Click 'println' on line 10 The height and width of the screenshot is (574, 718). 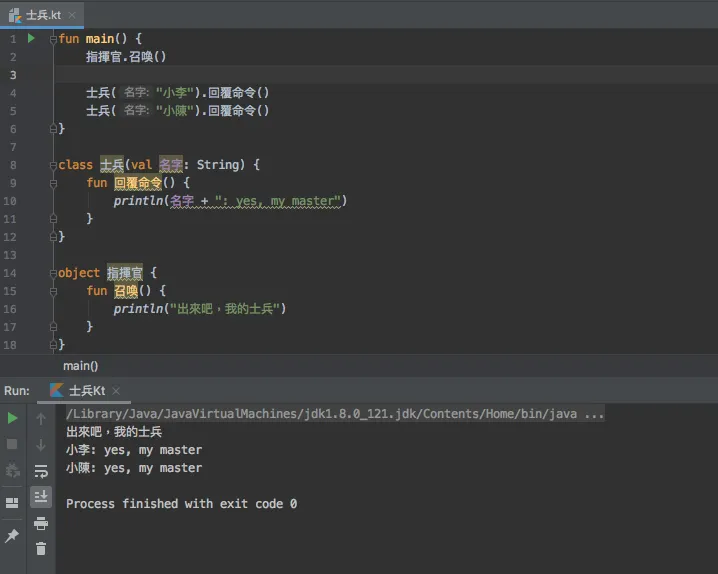pyautogui.click(x=138, y=201)
